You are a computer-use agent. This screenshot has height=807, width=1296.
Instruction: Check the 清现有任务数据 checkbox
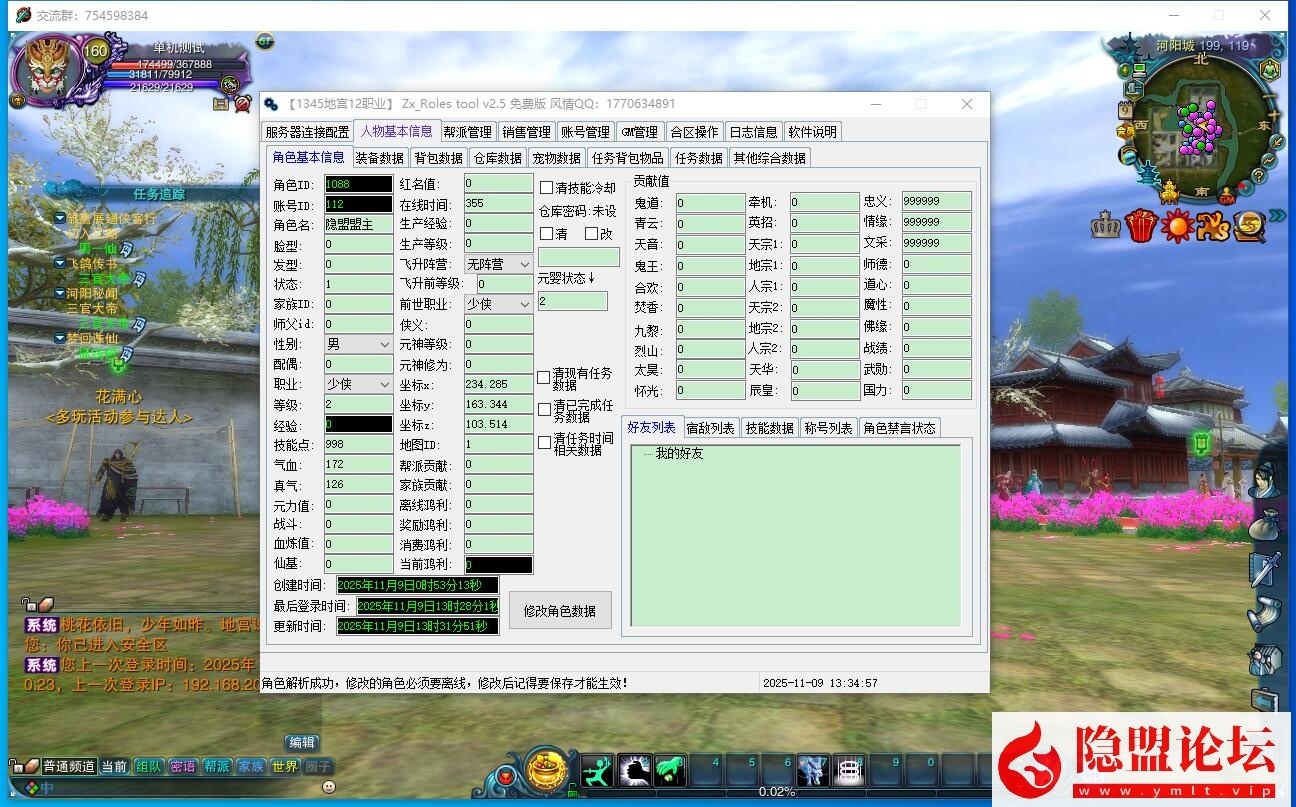[544, 378]
